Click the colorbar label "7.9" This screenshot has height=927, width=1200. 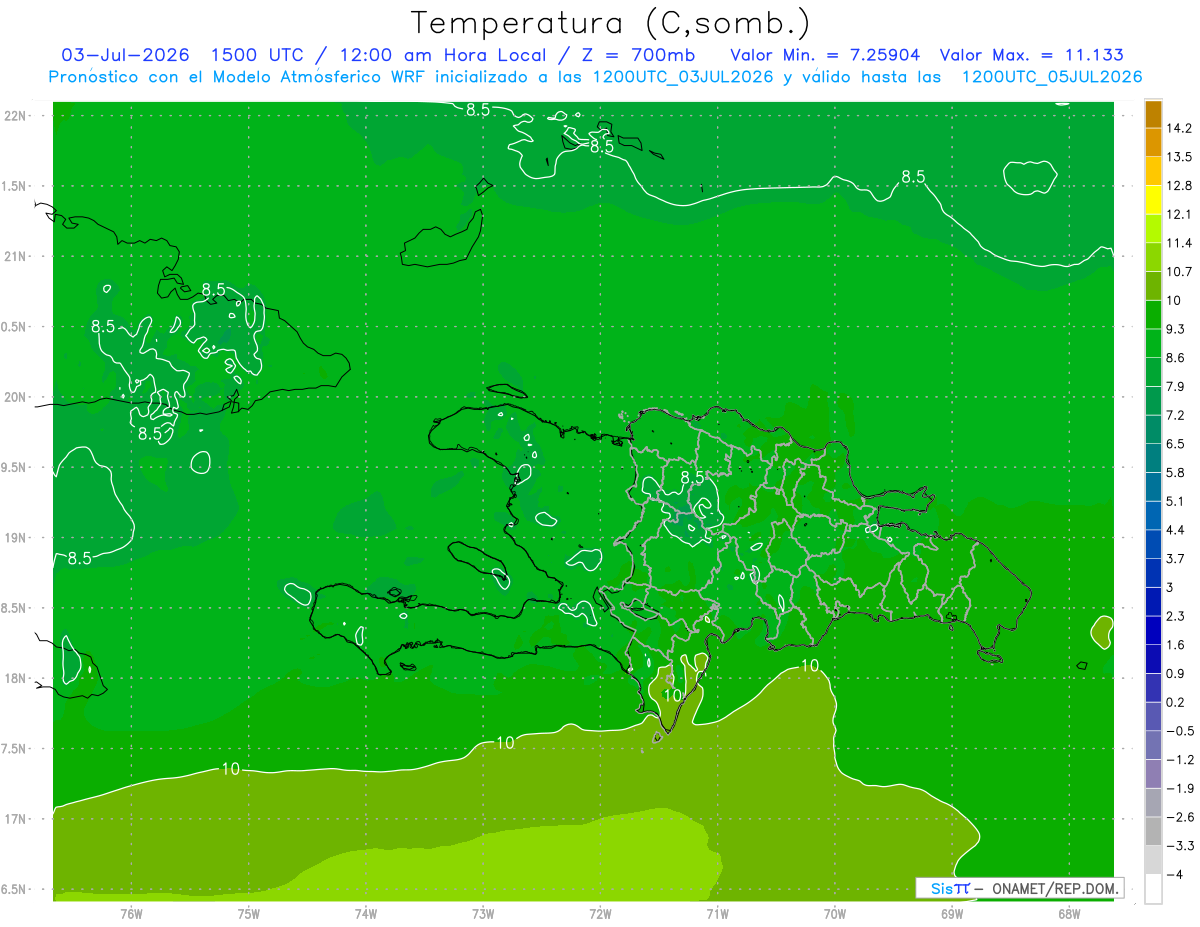[1176, 387]
